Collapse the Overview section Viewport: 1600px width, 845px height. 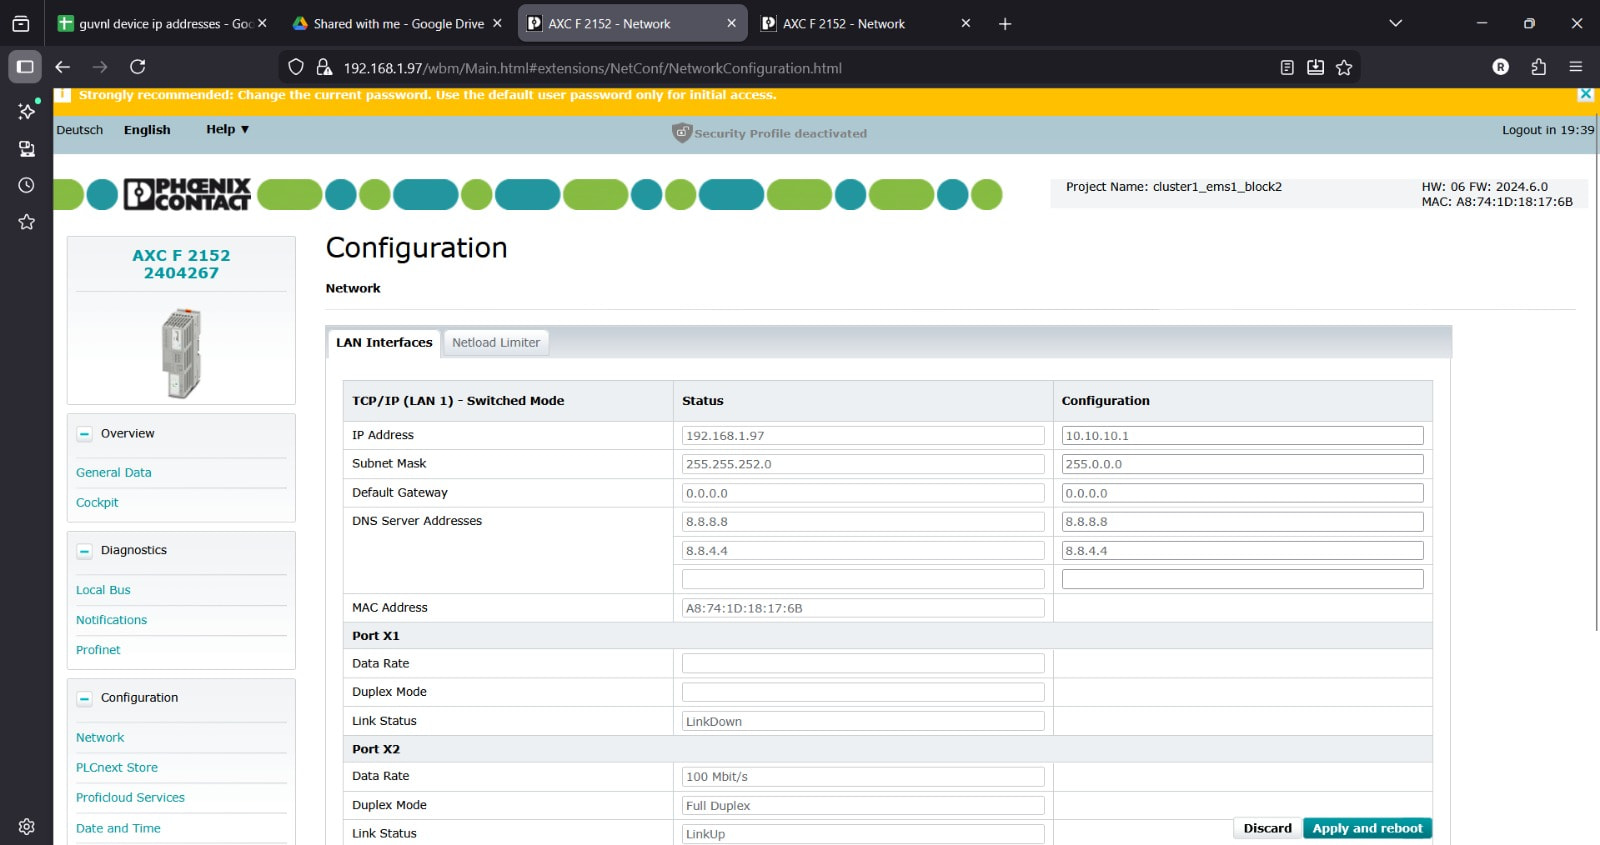85,434
